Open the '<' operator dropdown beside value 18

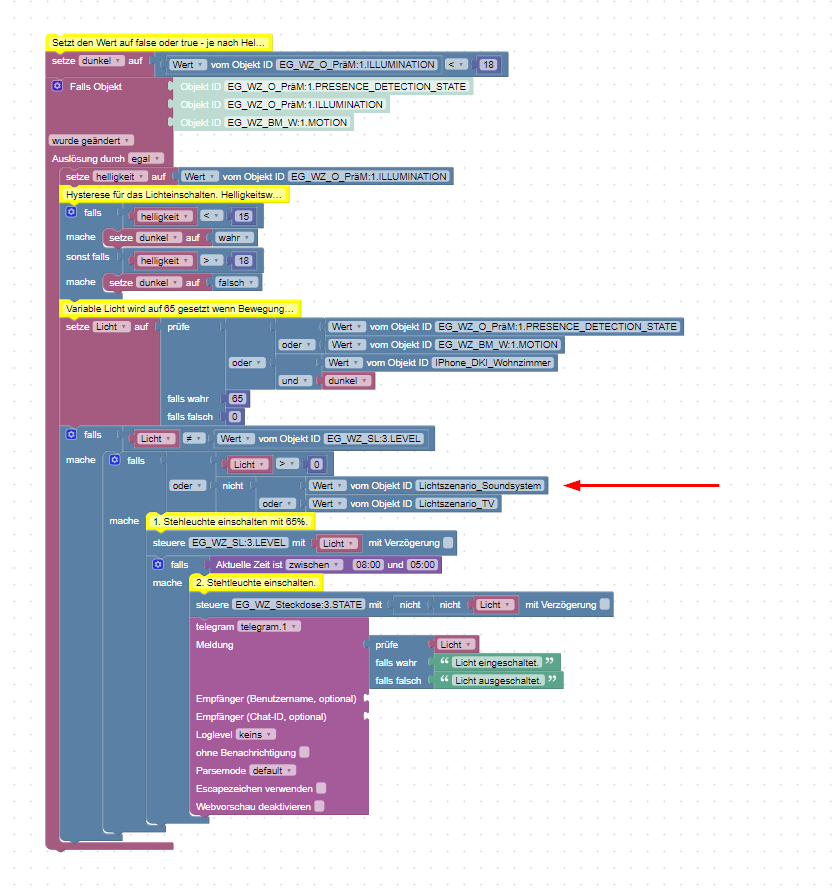(456, 65)
